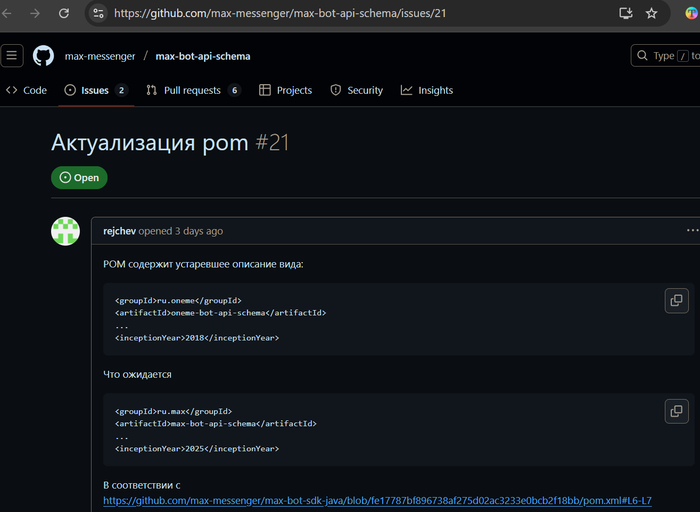Copy the second code block with ru.max
This screenshot has width=700, height=512.
coord(676,411)
